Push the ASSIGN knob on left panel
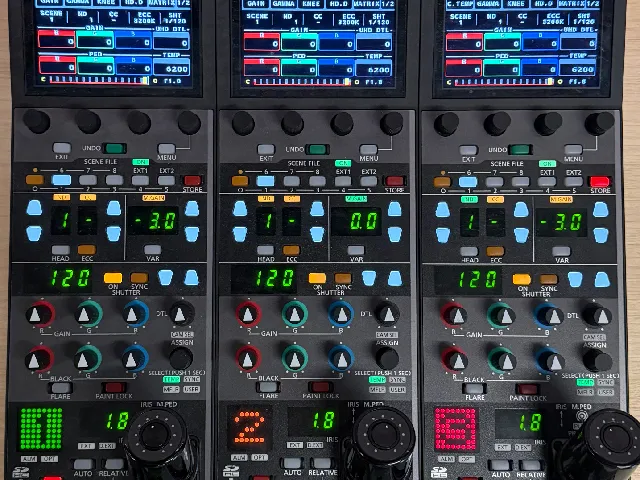The height and width of the screenshot is (480, 640). click(x=181, y=358)
